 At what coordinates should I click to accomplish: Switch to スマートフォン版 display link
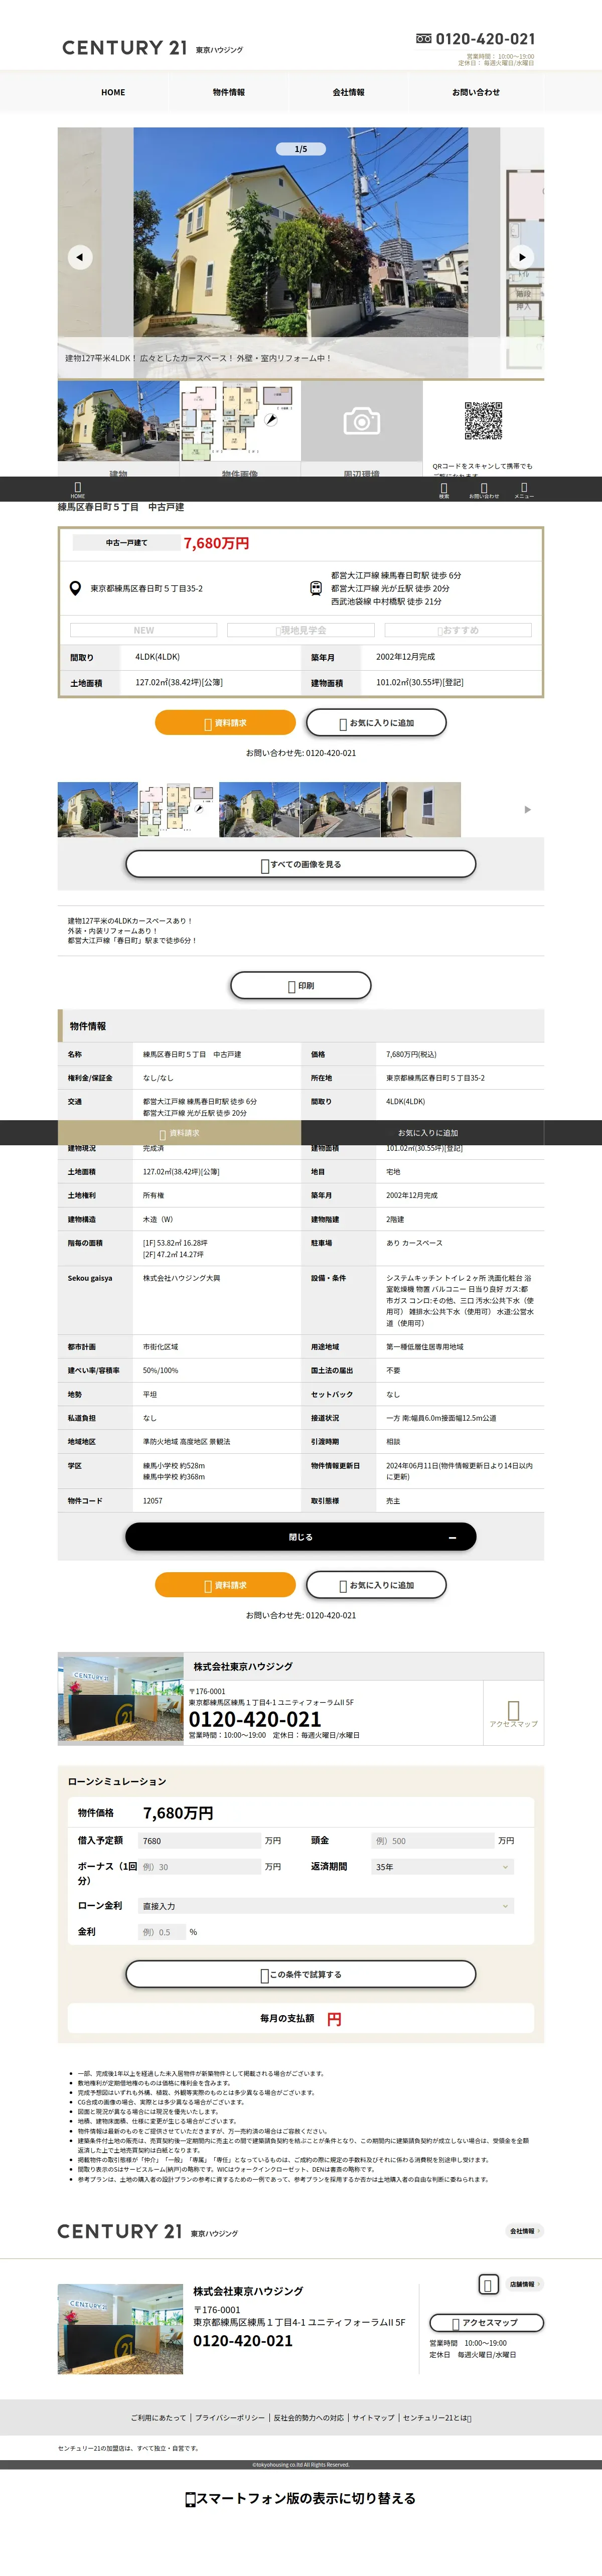click(x=301, y=2498)
